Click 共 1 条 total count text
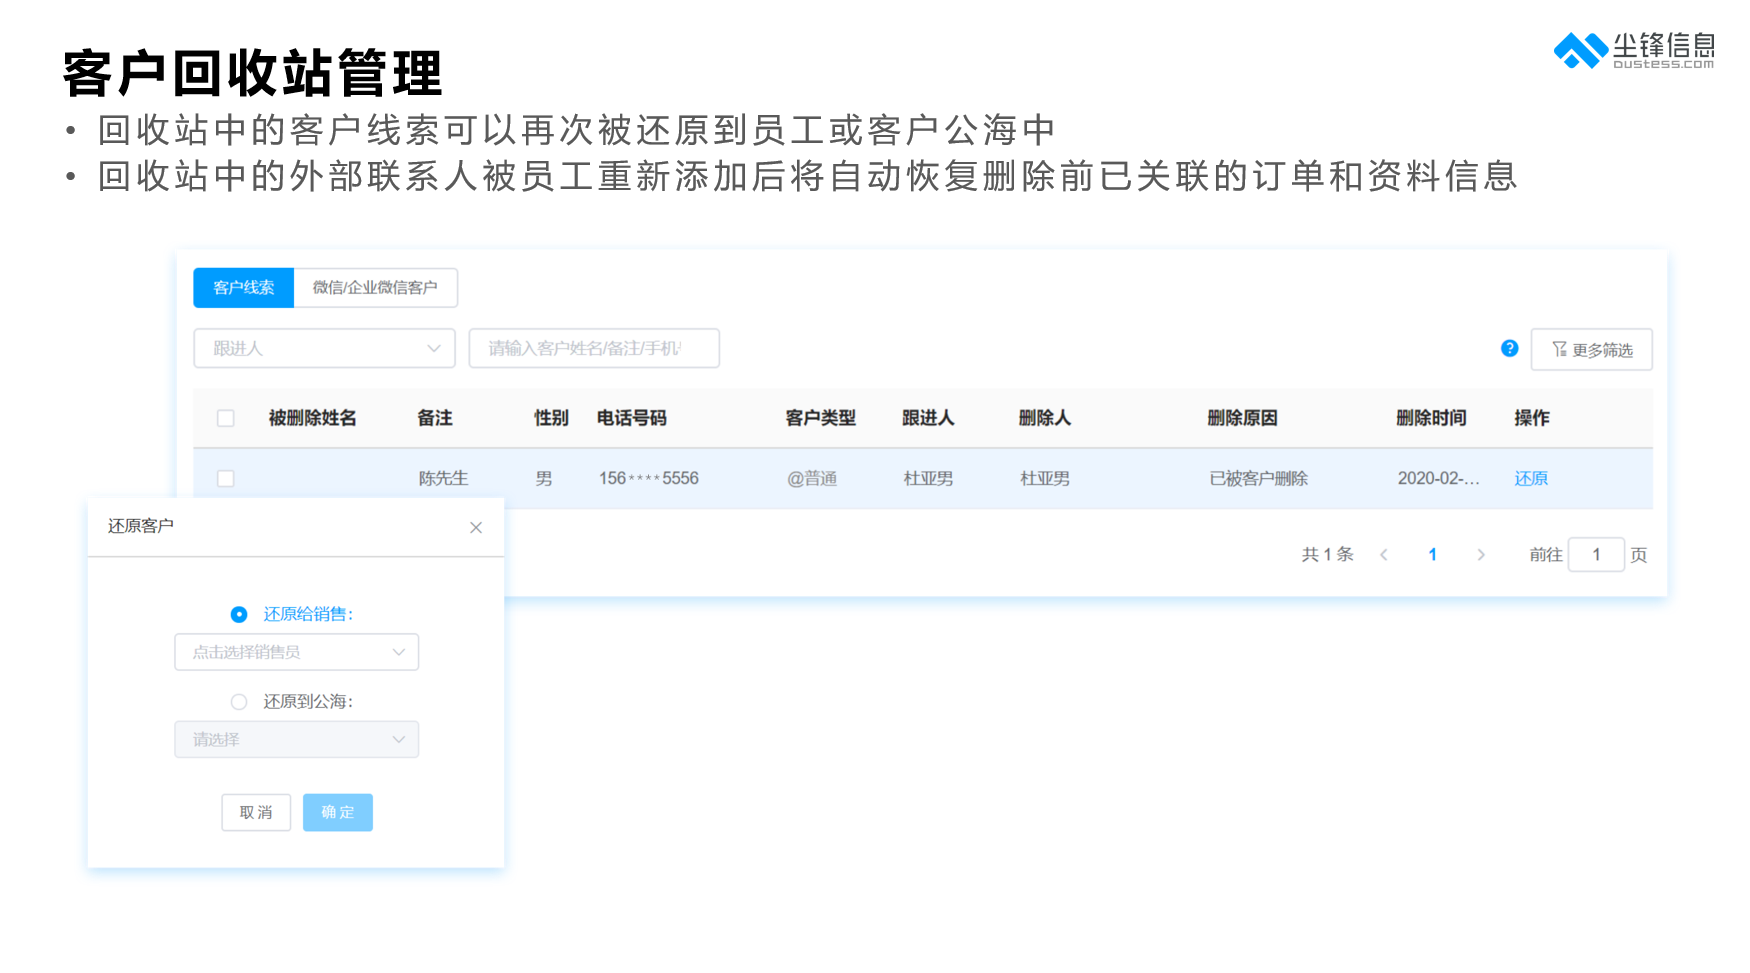Screen dimensions: 1750x973 1327,554
